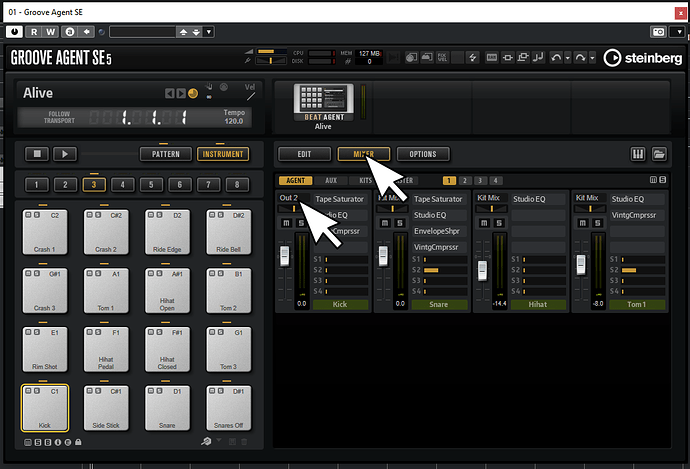The height and width of the screenshot is (469, 690).
Task: Open the header context menu dropdown at far right
Action: click(679, 32)
